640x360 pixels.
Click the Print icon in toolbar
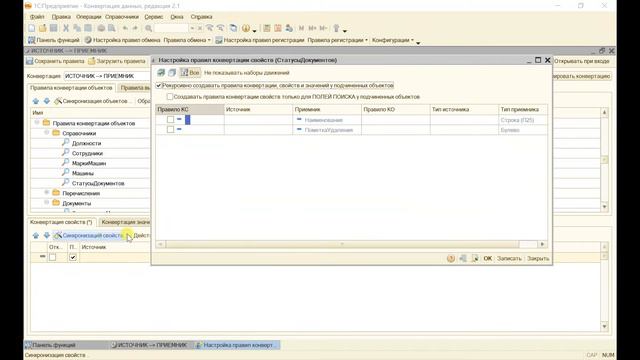coord(101,28)
